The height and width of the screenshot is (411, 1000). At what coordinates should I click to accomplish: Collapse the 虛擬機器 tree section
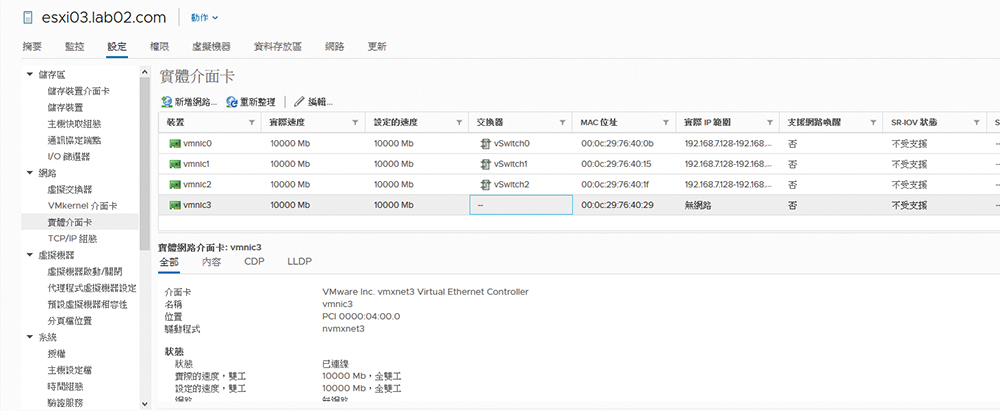(29, 255)
